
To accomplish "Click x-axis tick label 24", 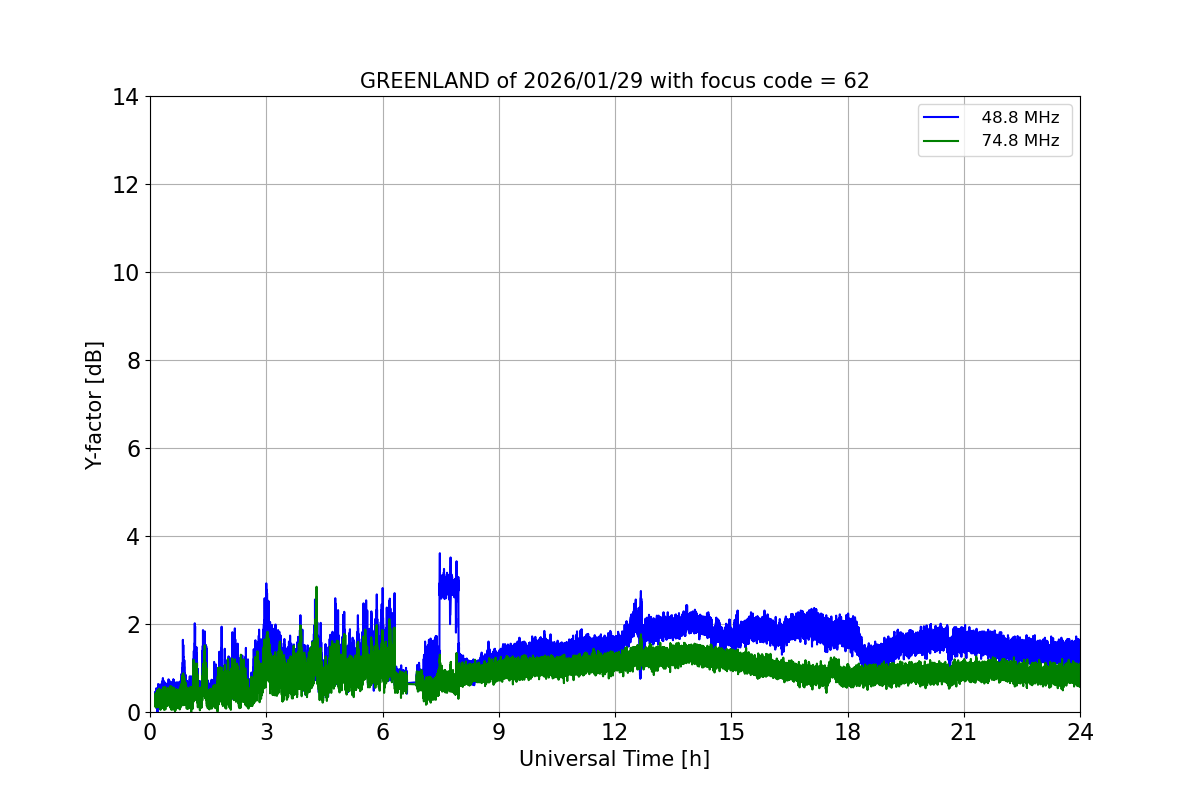I will click(x=1080, y=732).
